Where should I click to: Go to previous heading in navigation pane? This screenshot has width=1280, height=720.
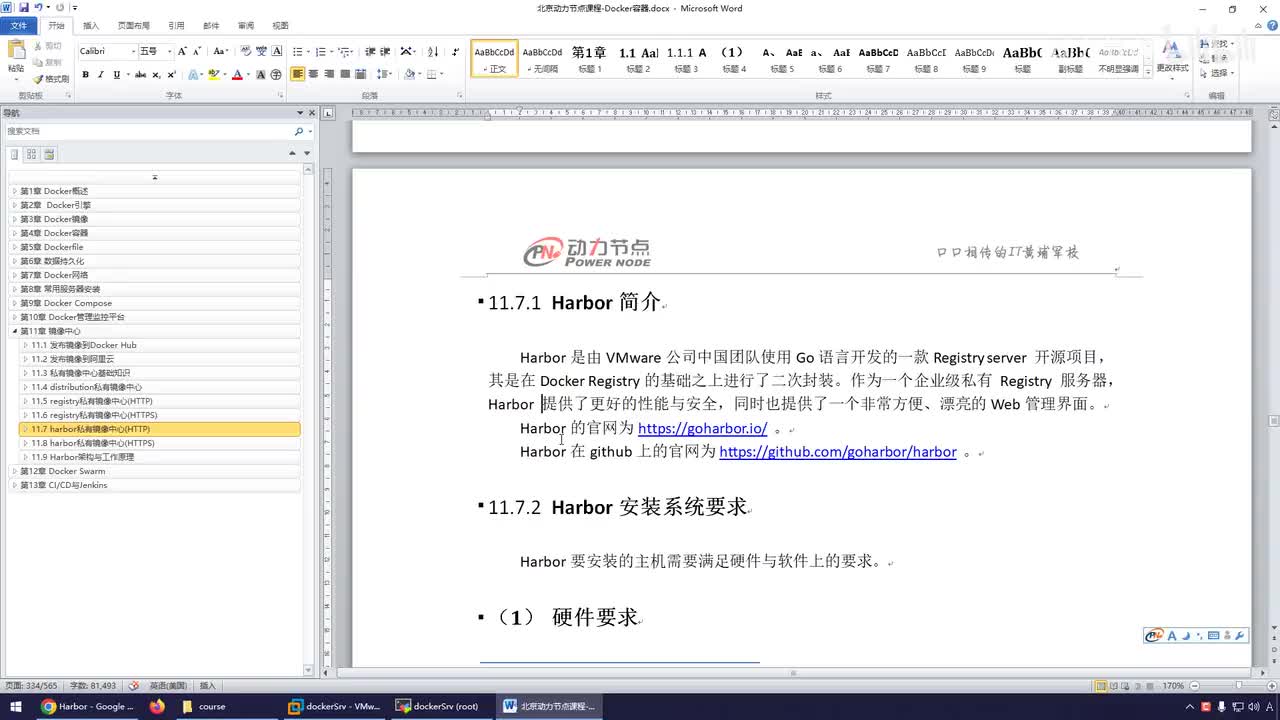[292, 153]
